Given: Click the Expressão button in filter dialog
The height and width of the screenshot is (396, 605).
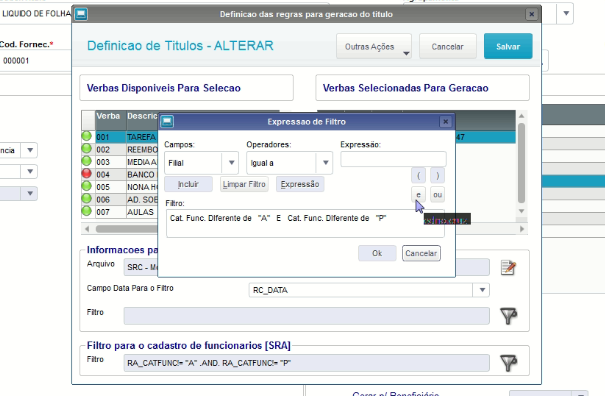Looking at the screenshot, I should click(300, 184).
